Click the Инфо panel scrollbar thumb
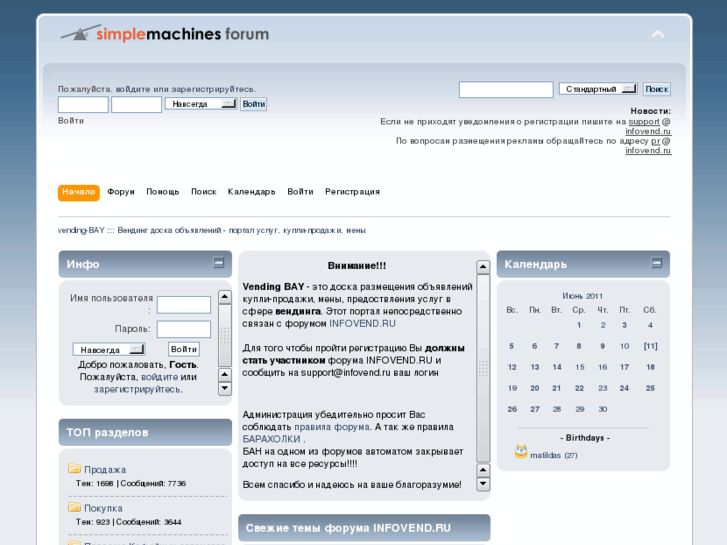This screenshot has width=727, height=545. (224, 335)
